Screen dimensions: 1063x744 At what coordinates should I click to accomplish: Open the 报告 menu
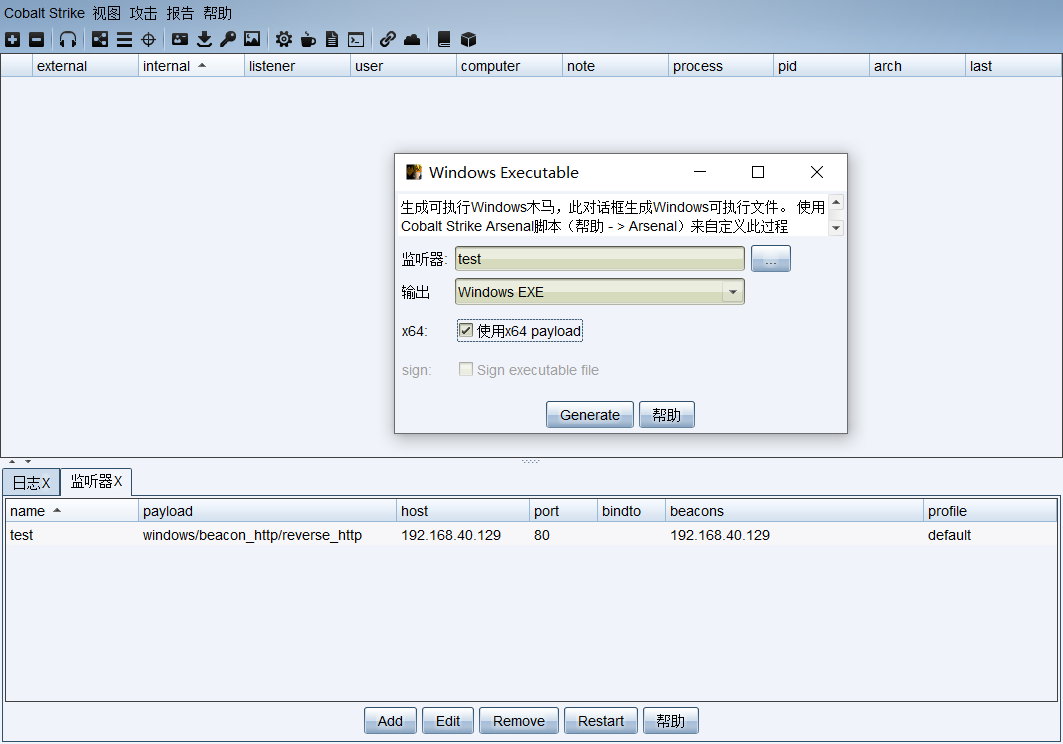(x=180, y=13)
